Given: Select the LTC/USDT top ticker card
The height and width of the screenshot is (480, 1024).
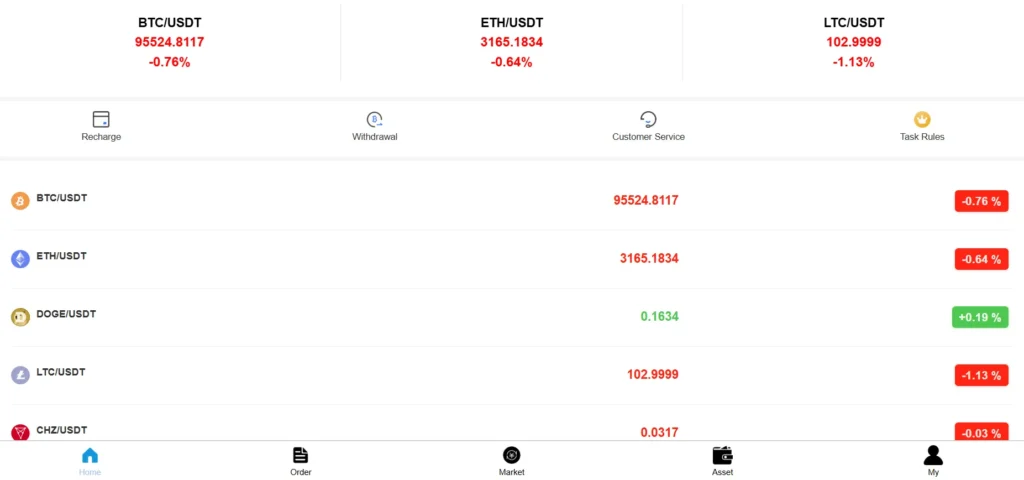Looking at the screenshot, I should pos(852,42).
